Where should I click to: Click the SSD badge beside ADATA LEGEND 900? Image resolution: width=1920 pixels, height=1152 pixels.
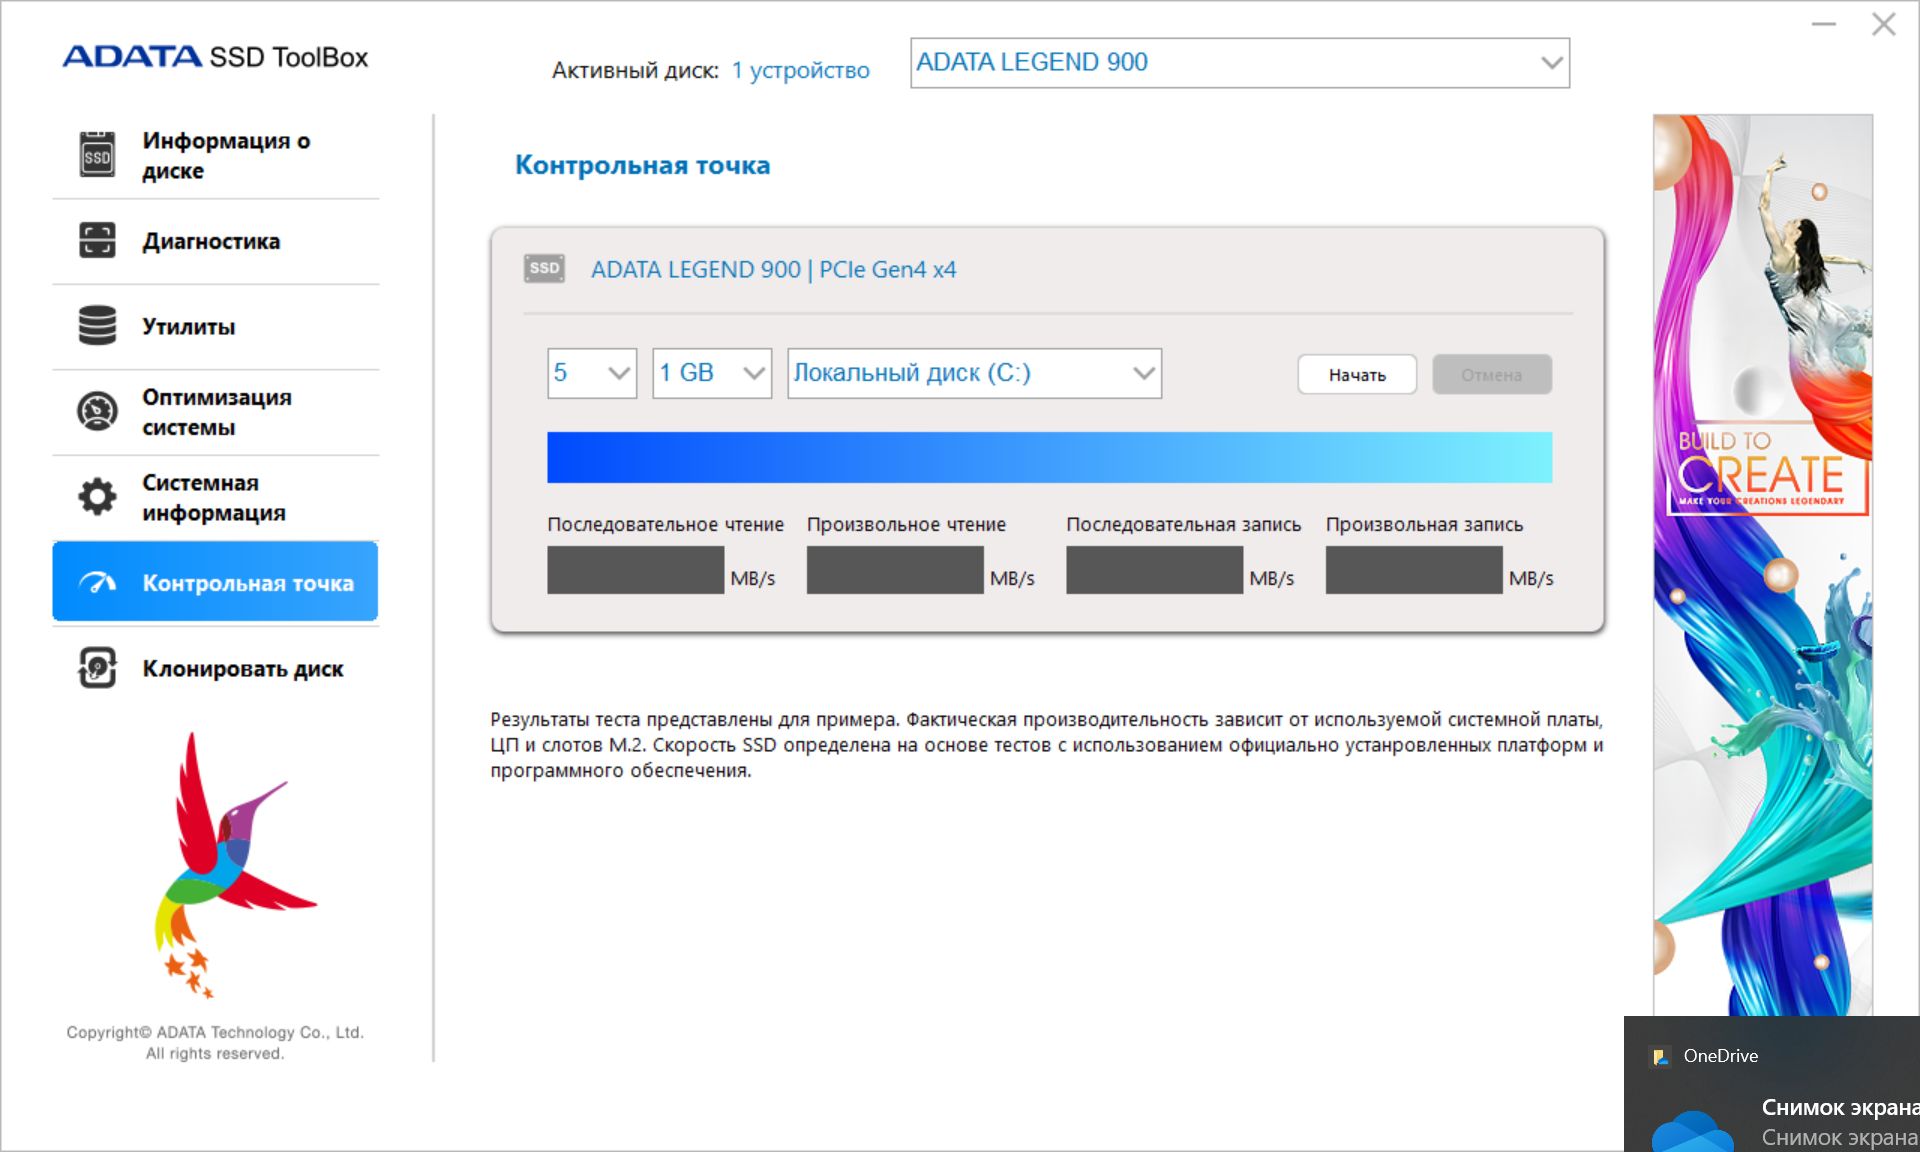(544, 268)
